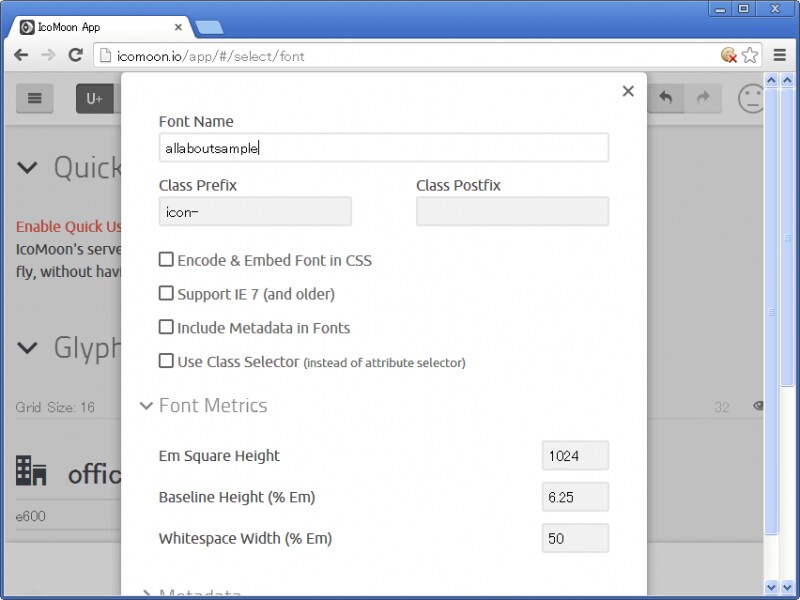Click the Class Prefix input field
Image resolution: width=800 pixels, height=600 pixels.
(x=255, y=211)
